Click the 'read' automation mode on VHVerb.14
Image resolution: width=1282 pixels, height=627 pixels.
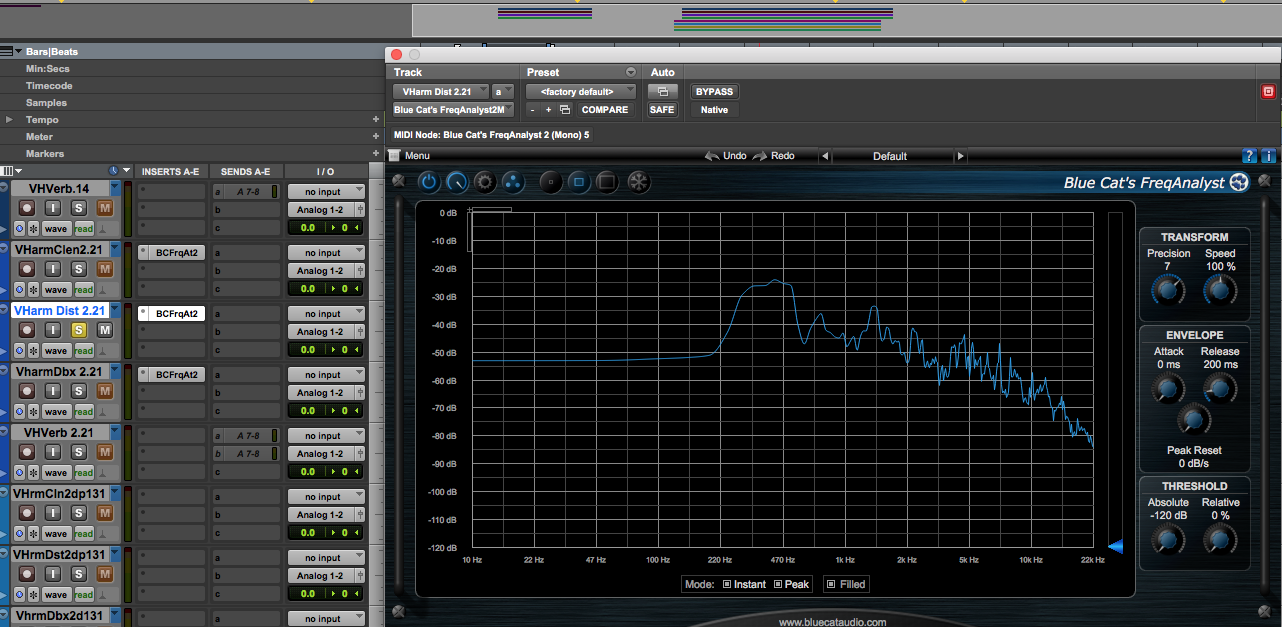(x=83, y=229)
